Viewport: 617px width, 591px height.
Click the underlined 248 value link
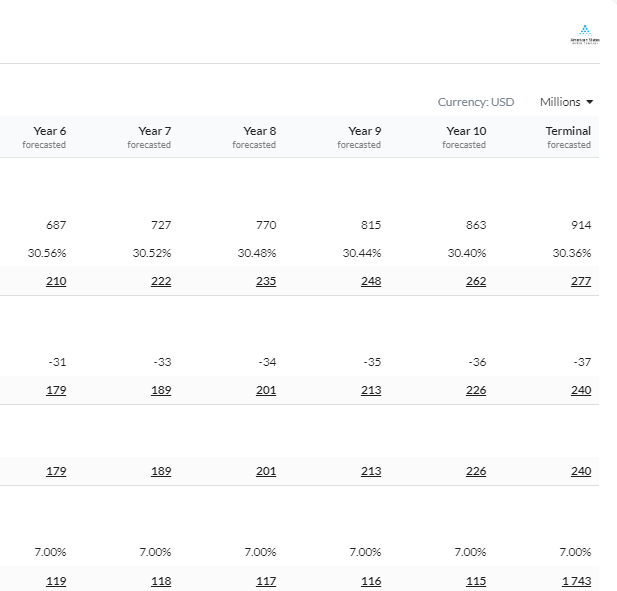(x=371, y=281)
